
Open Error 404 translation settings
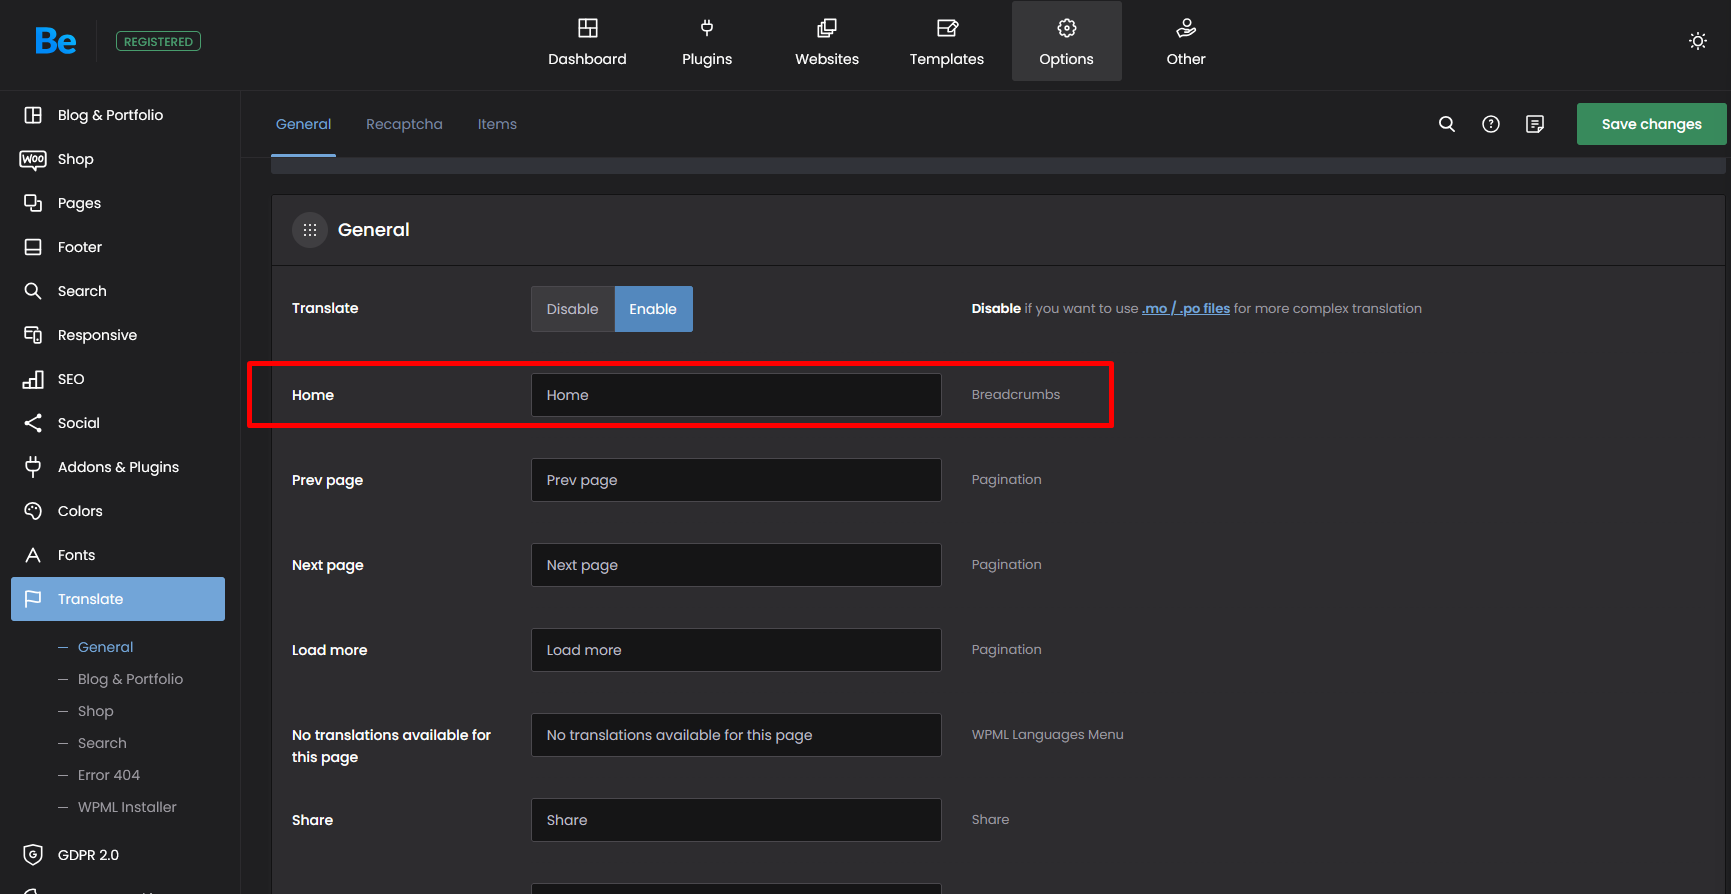tap(109, 775)
